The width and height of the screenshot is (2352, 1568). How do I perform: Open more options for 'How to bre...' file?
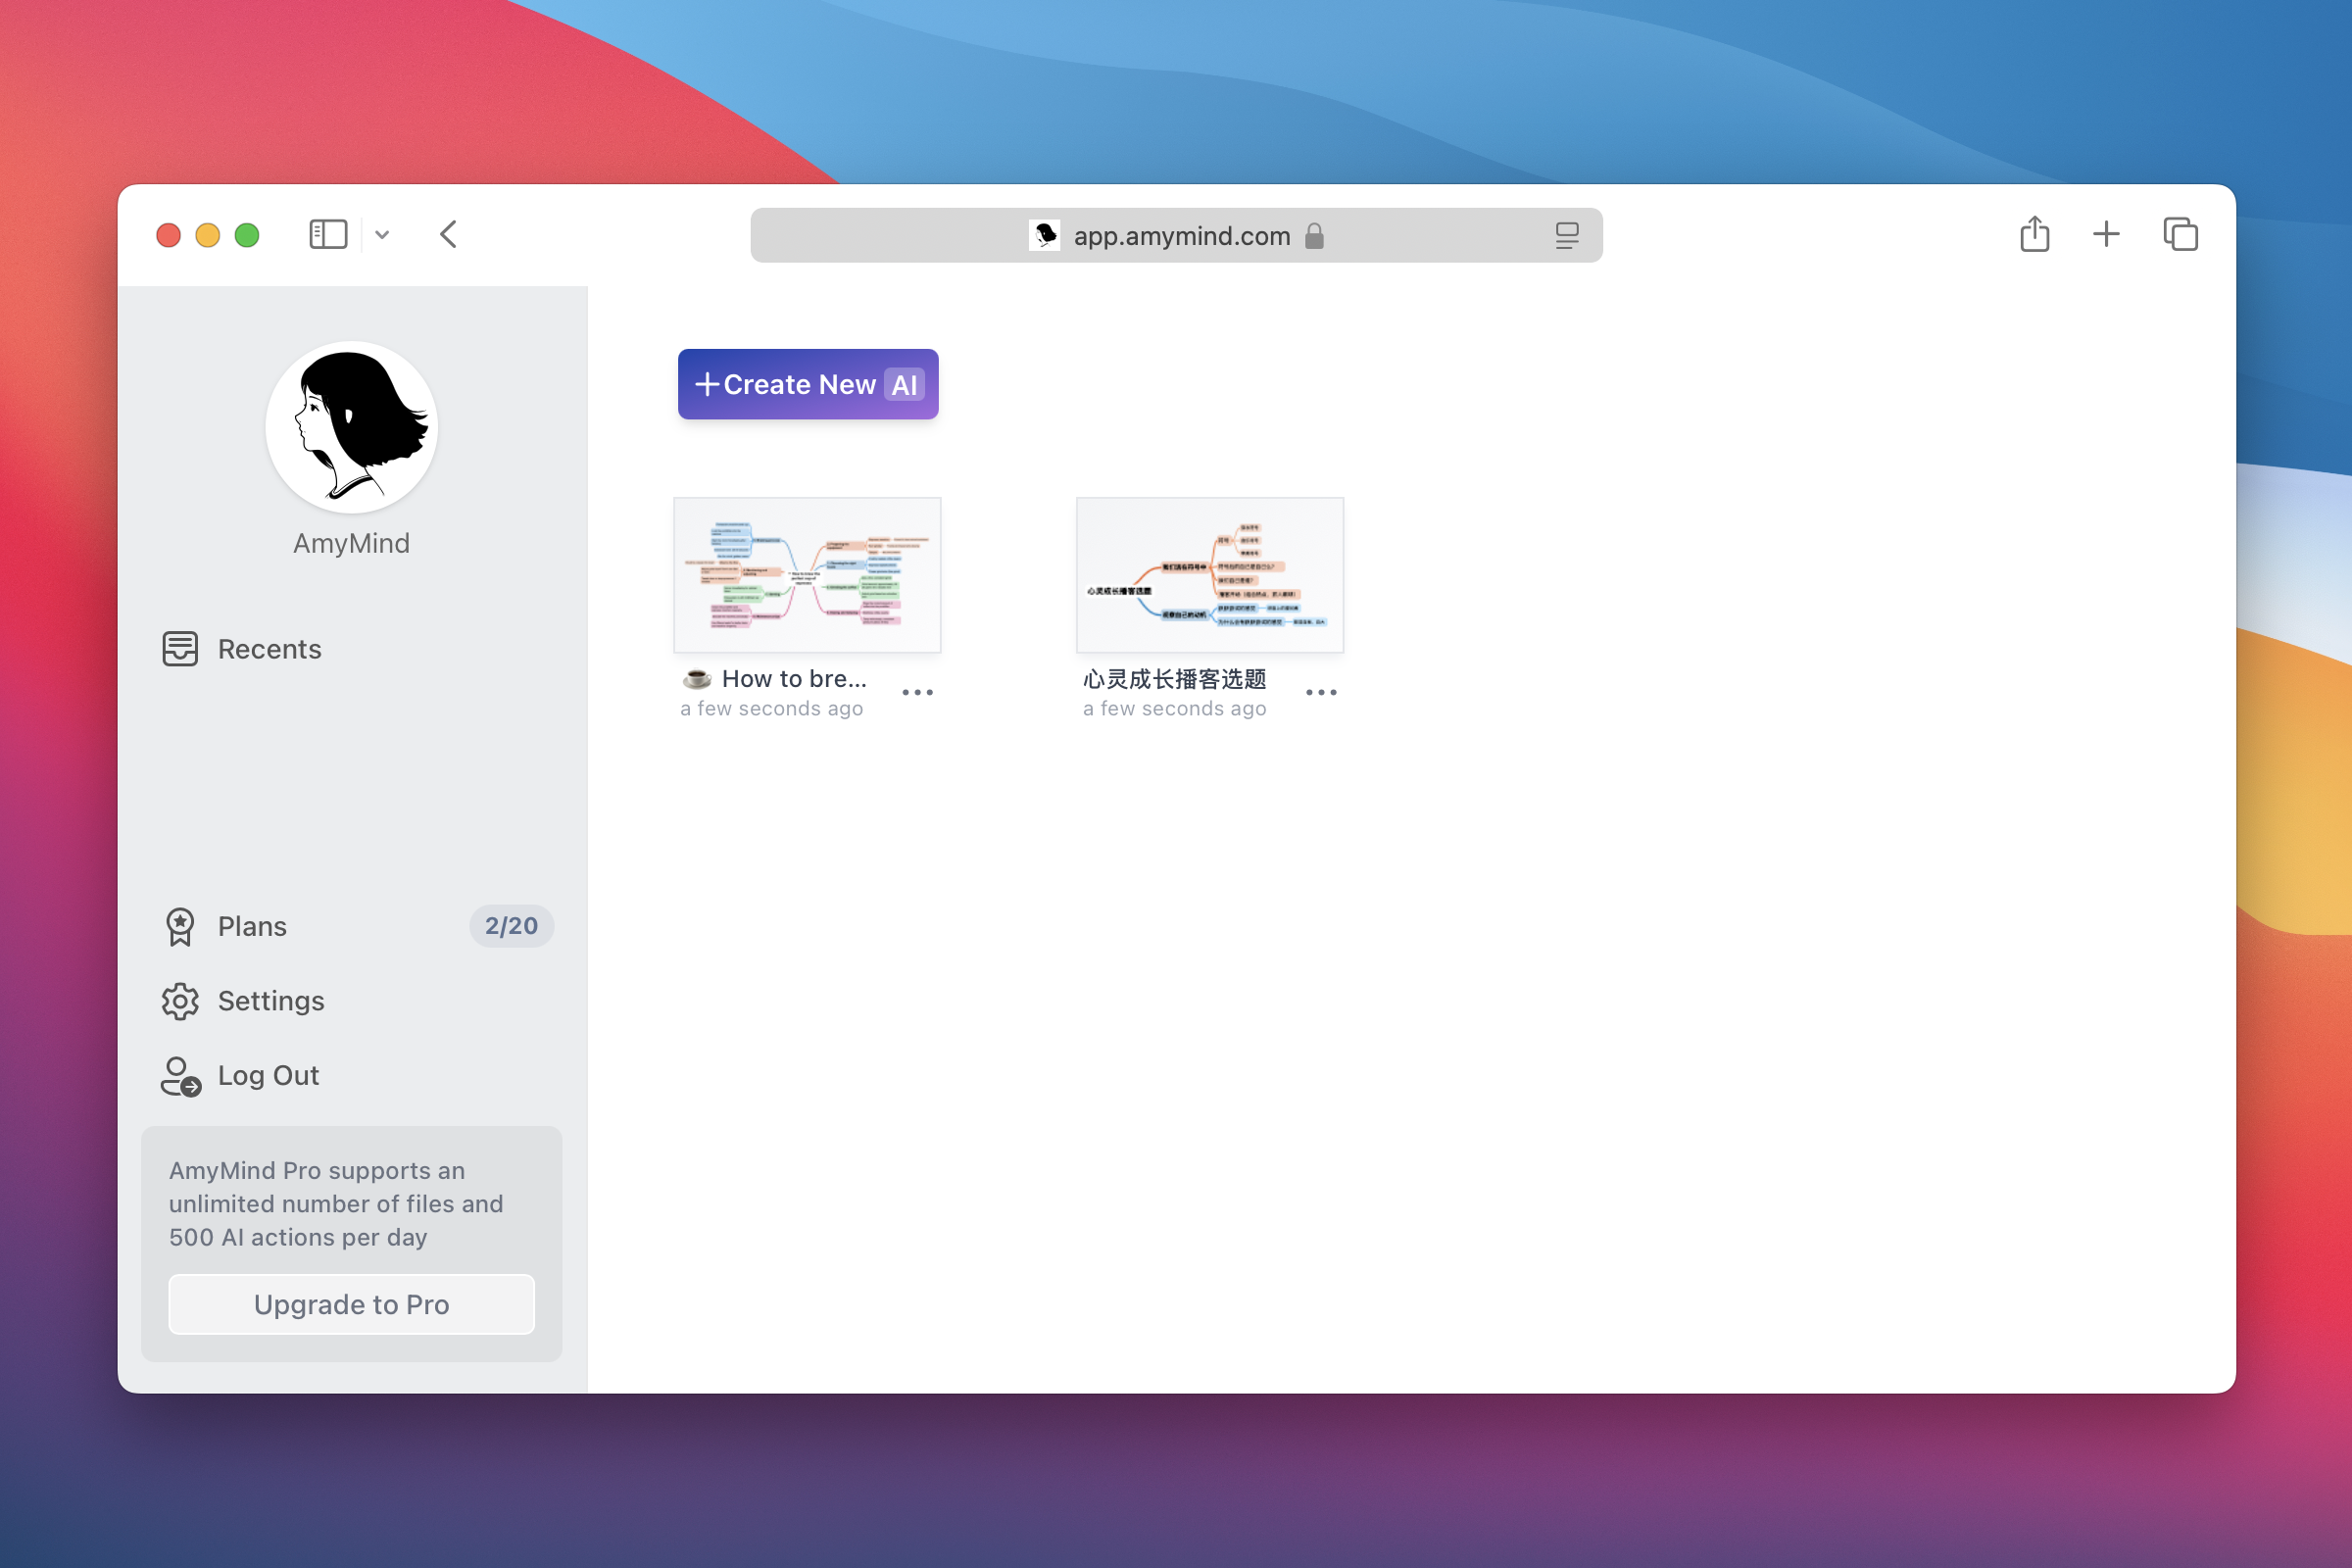coord(917,692)
